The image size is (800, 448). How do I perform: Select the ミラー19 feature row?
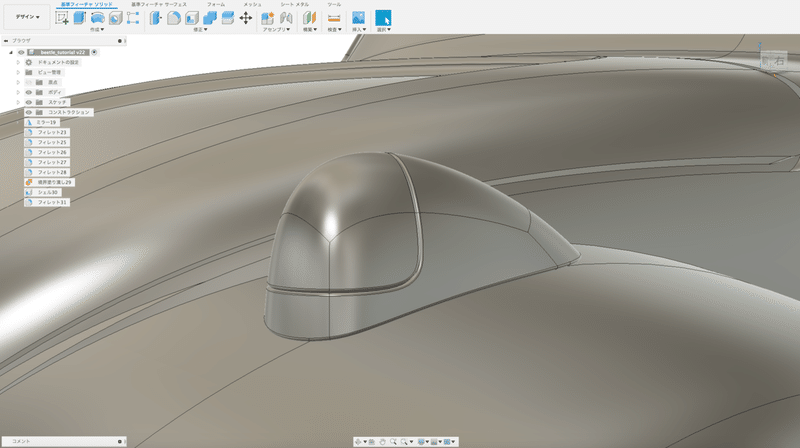42,122
